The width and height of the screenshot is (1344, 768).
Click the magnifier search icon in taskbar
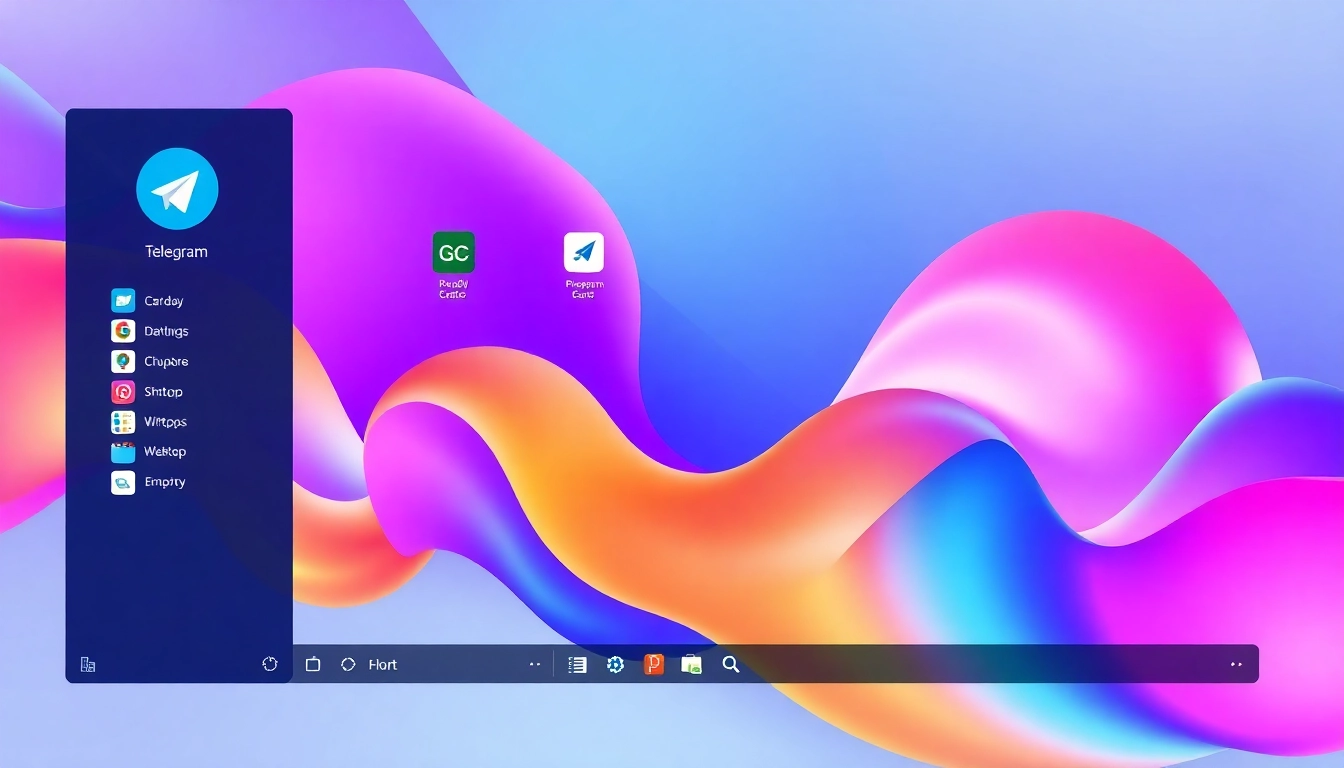[x=731, y=664]
